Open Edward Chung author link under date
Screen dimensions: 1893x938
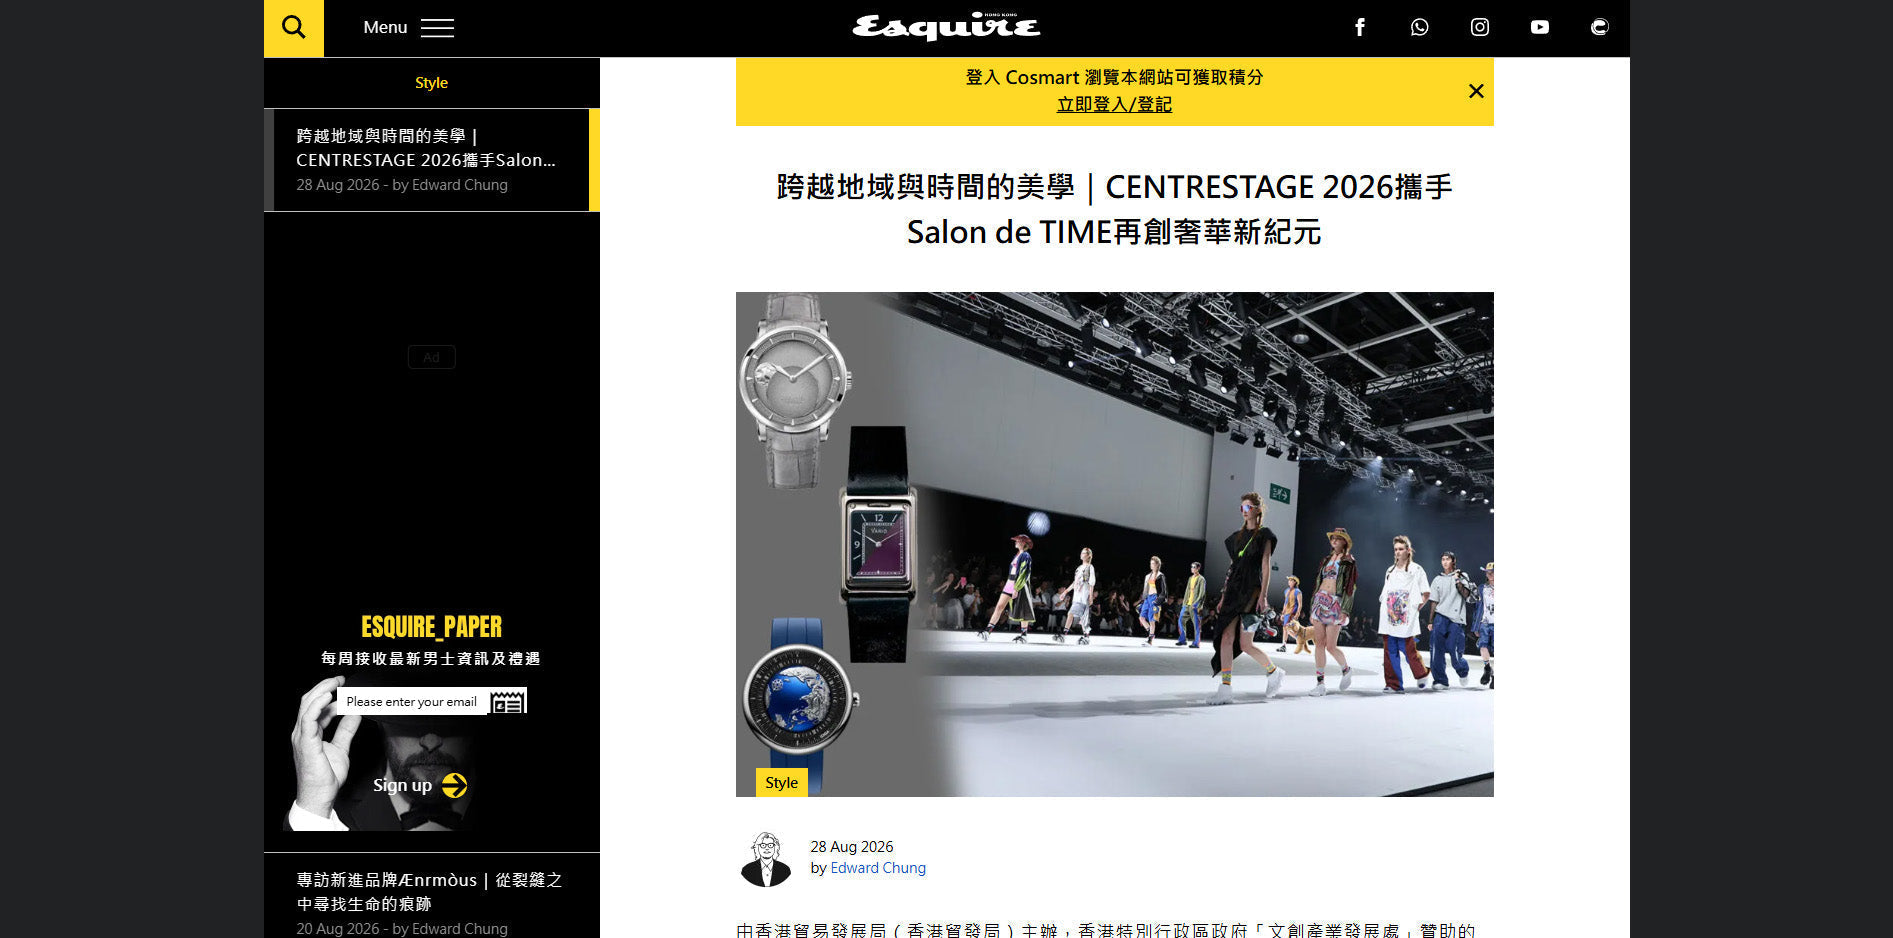[878, 868]
